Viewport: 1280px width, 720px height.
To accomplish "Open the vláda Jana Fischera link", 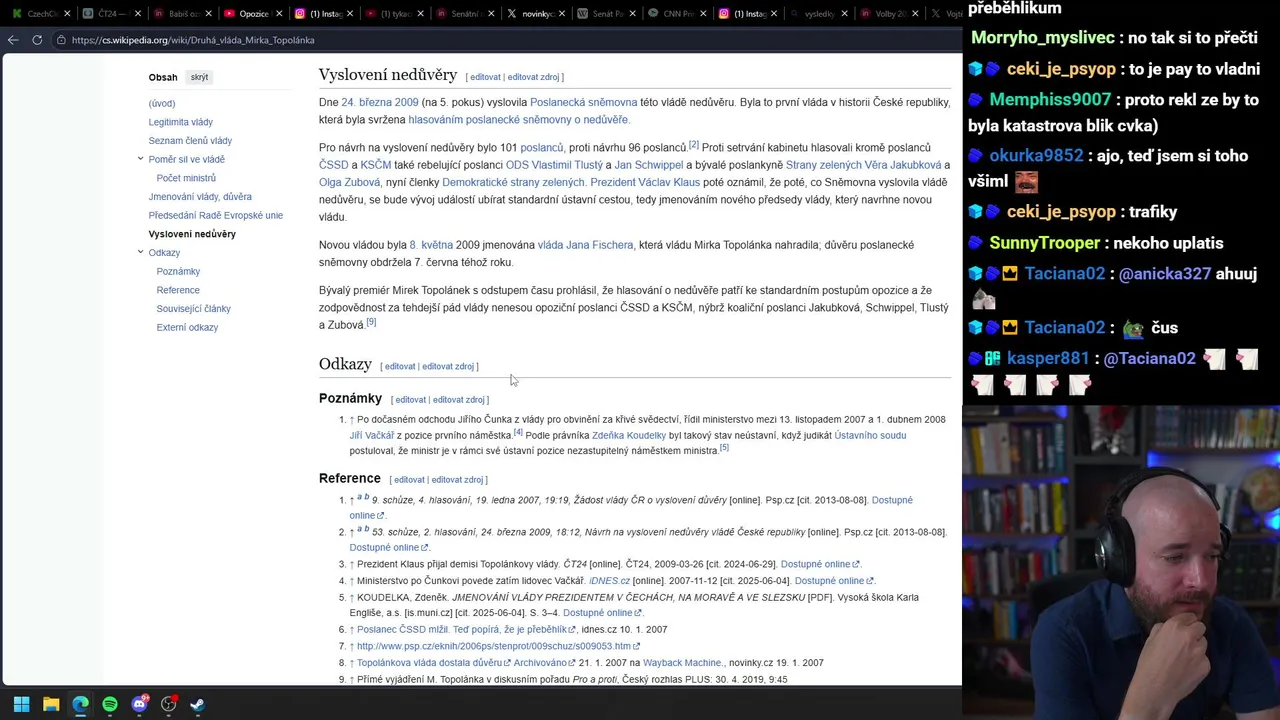I will pyautogui.click(x=585, y=245).
